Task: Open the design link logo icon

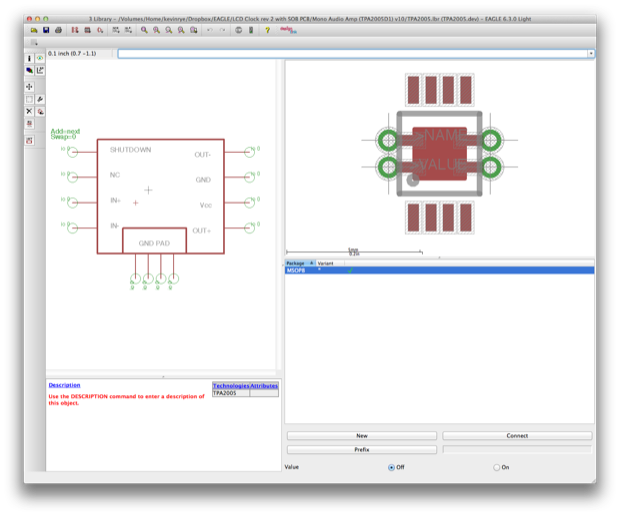Action: tap(288, 30)
